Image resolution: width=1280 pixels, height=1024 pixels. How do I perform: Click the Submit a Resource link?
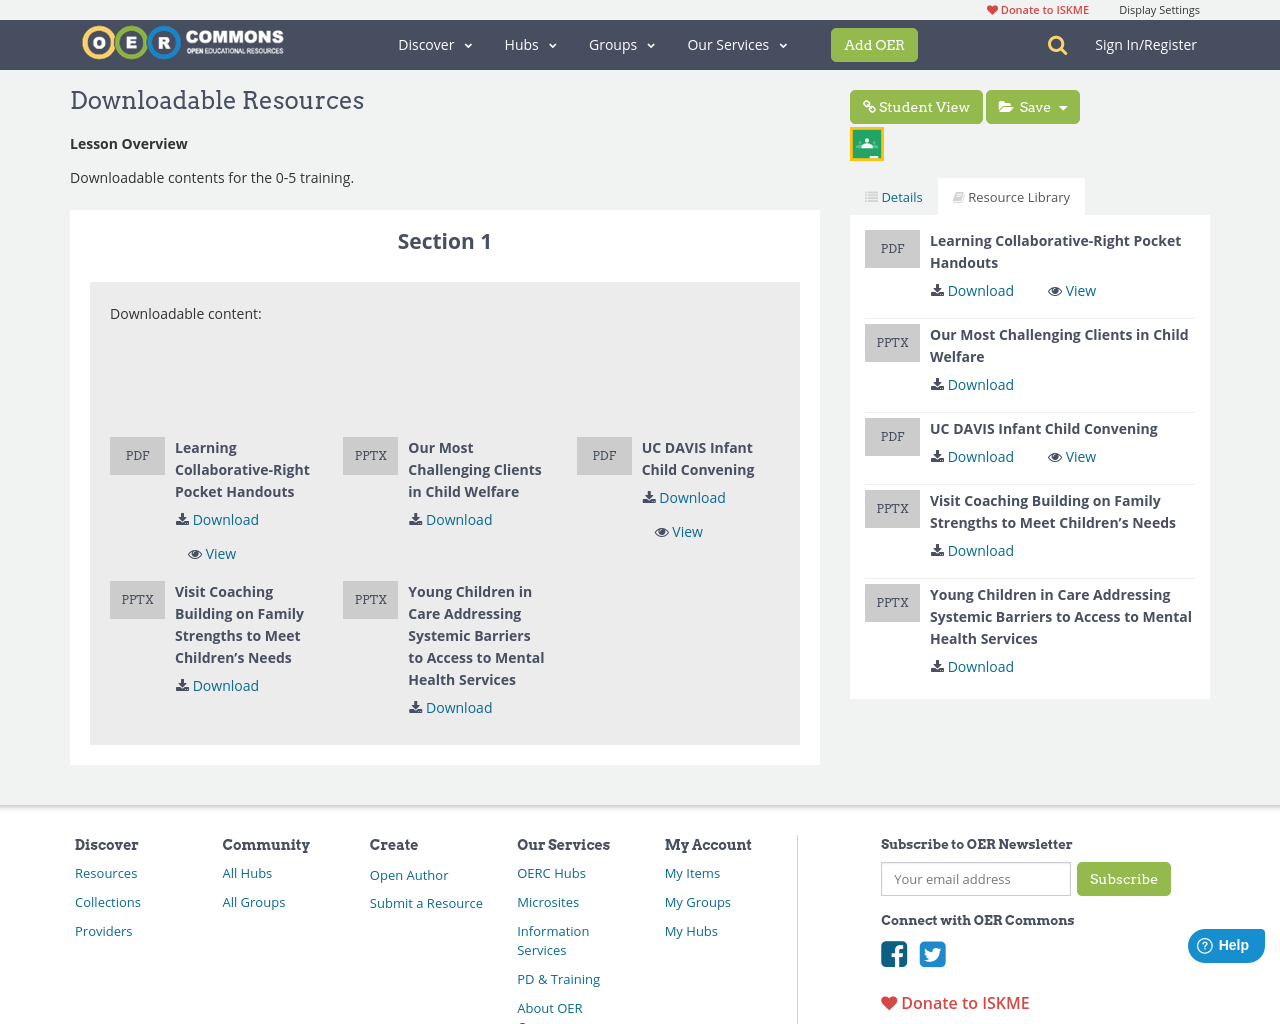426,902
